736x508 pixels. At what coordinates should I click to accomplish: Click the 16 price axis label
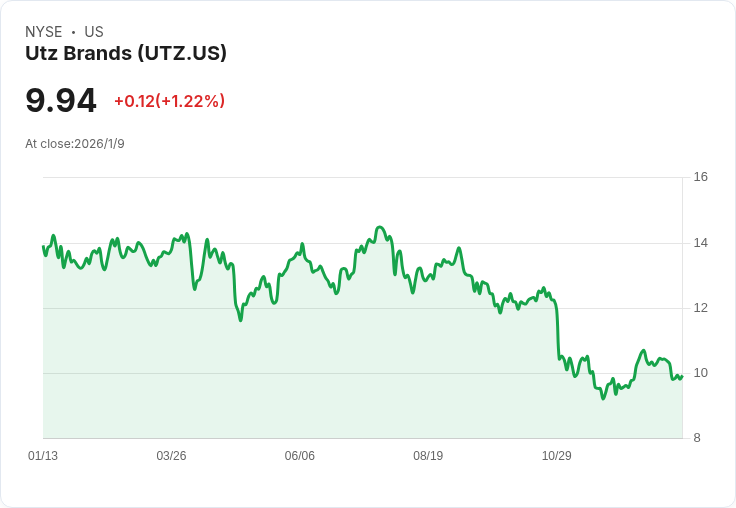coord(701,177)
